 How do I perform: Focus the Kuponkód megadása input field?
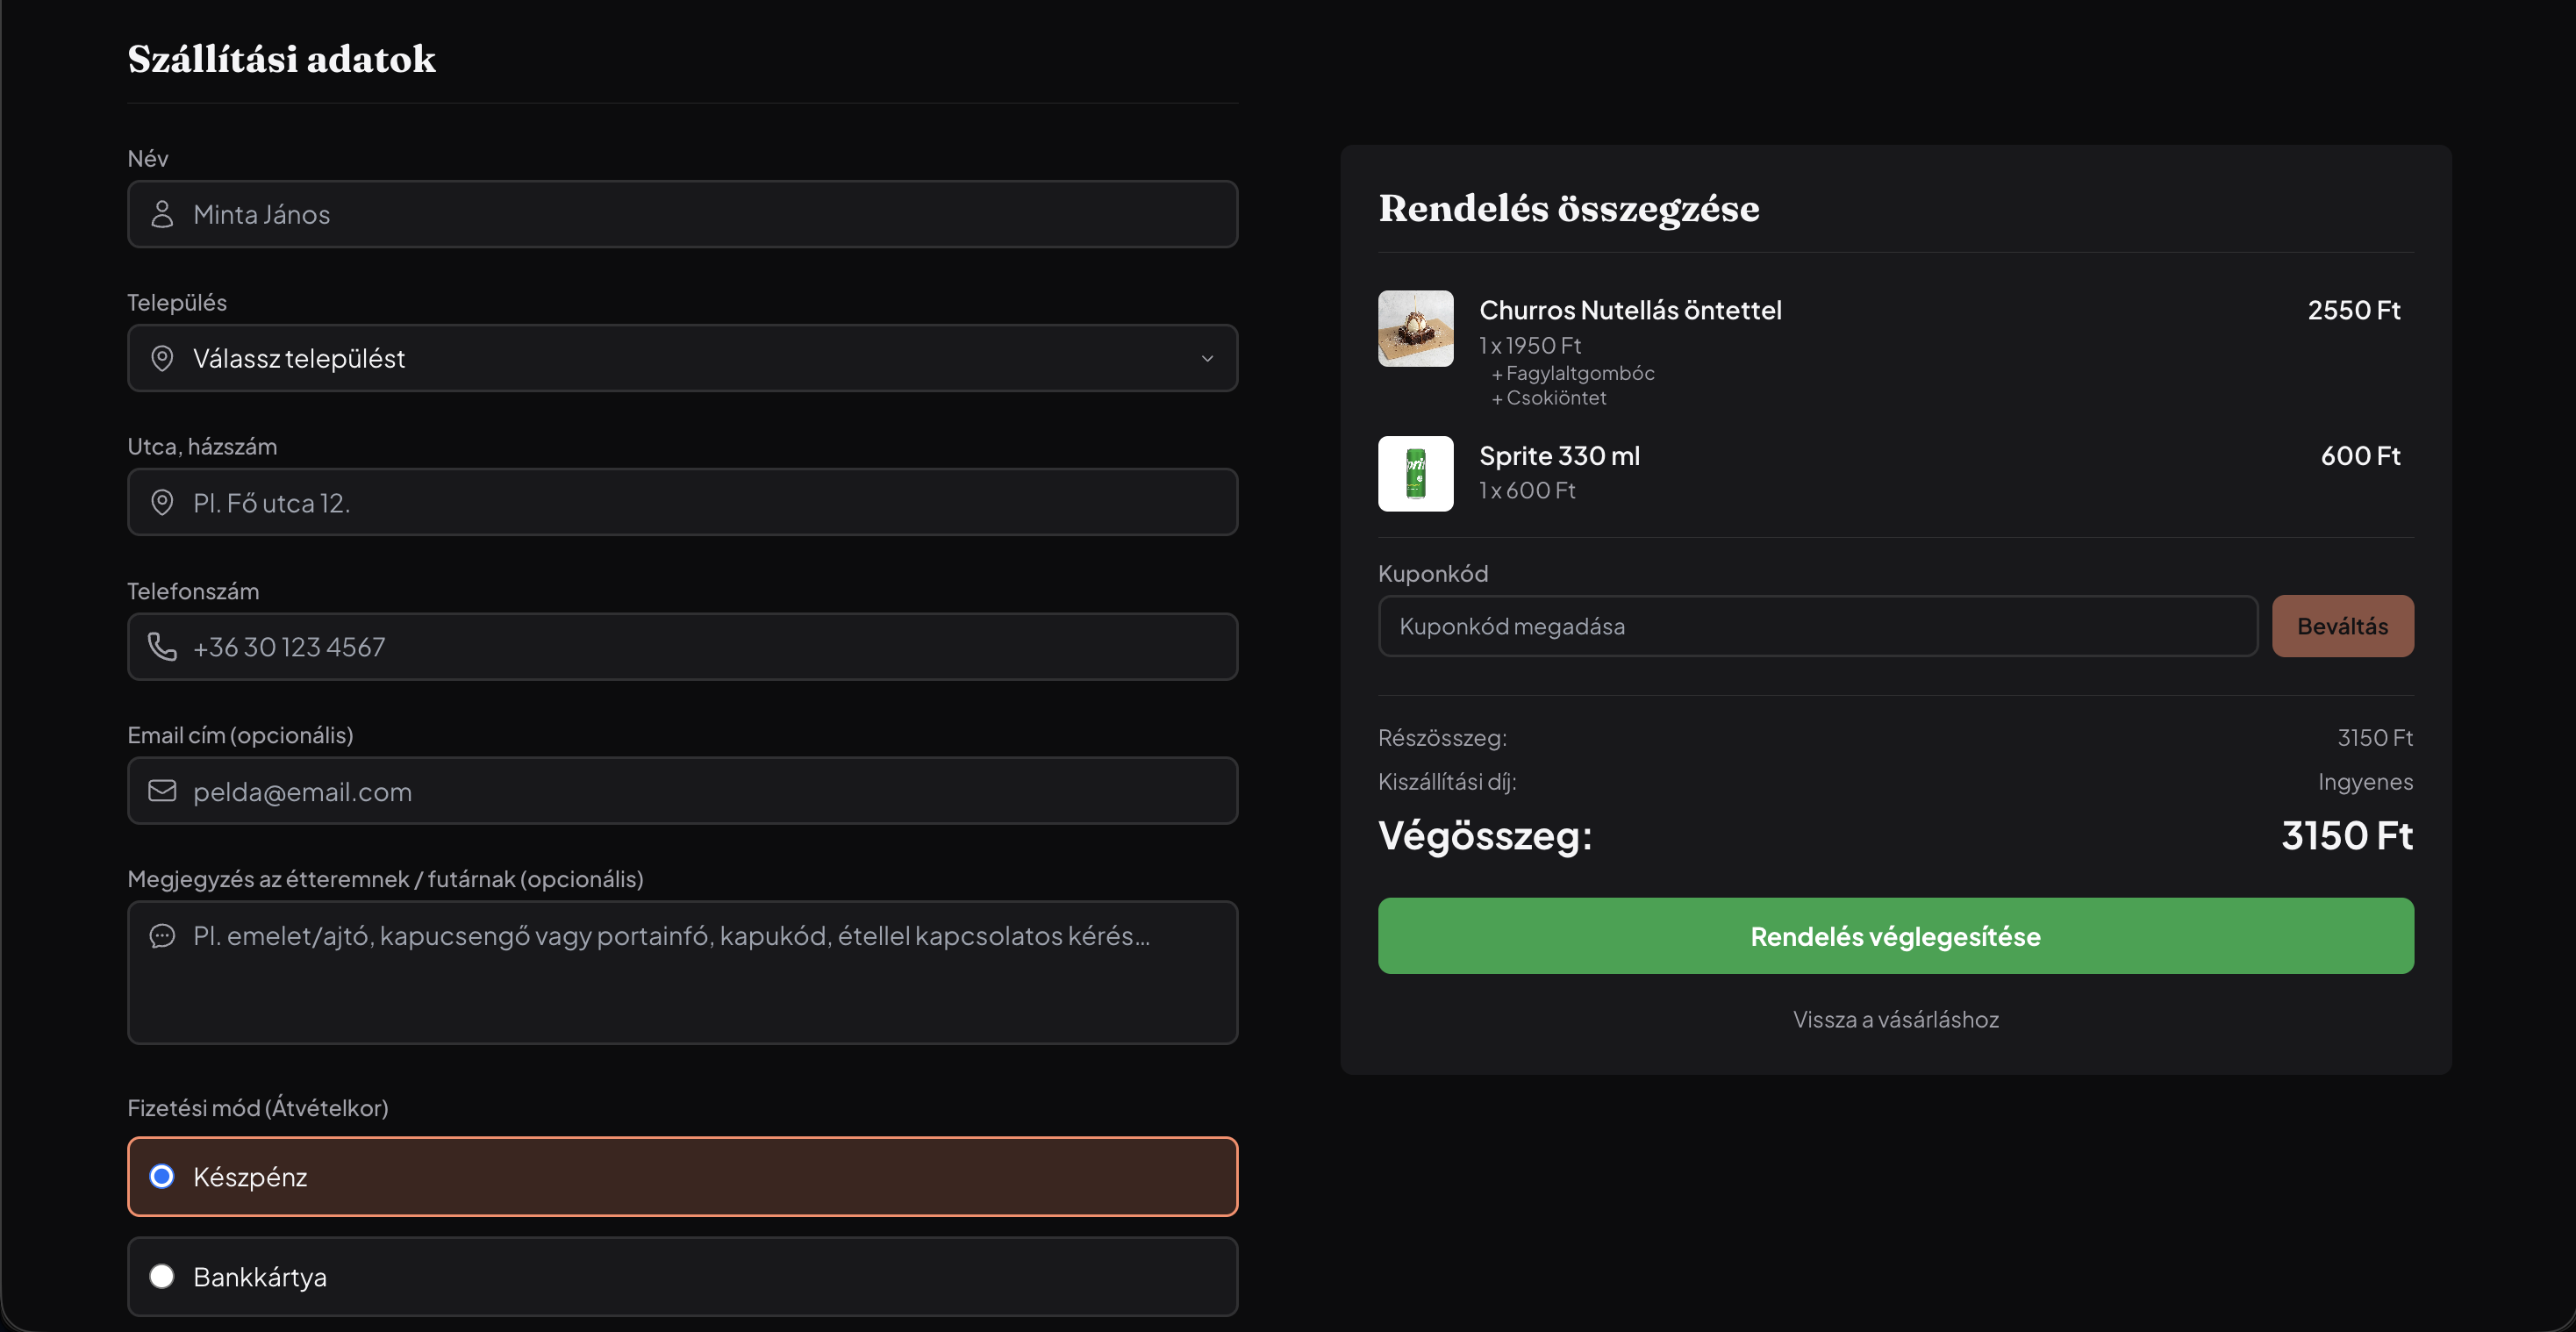pos(1817,626)
